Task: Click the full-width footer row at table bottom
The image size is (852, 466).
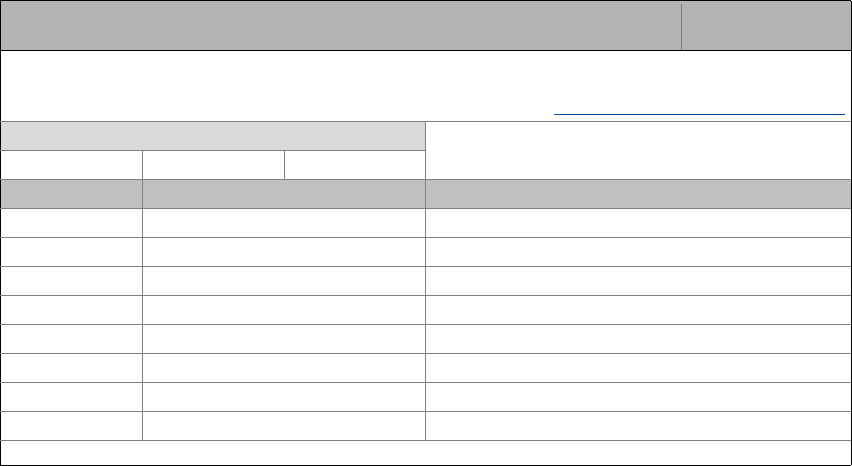Action: (426, 452)
